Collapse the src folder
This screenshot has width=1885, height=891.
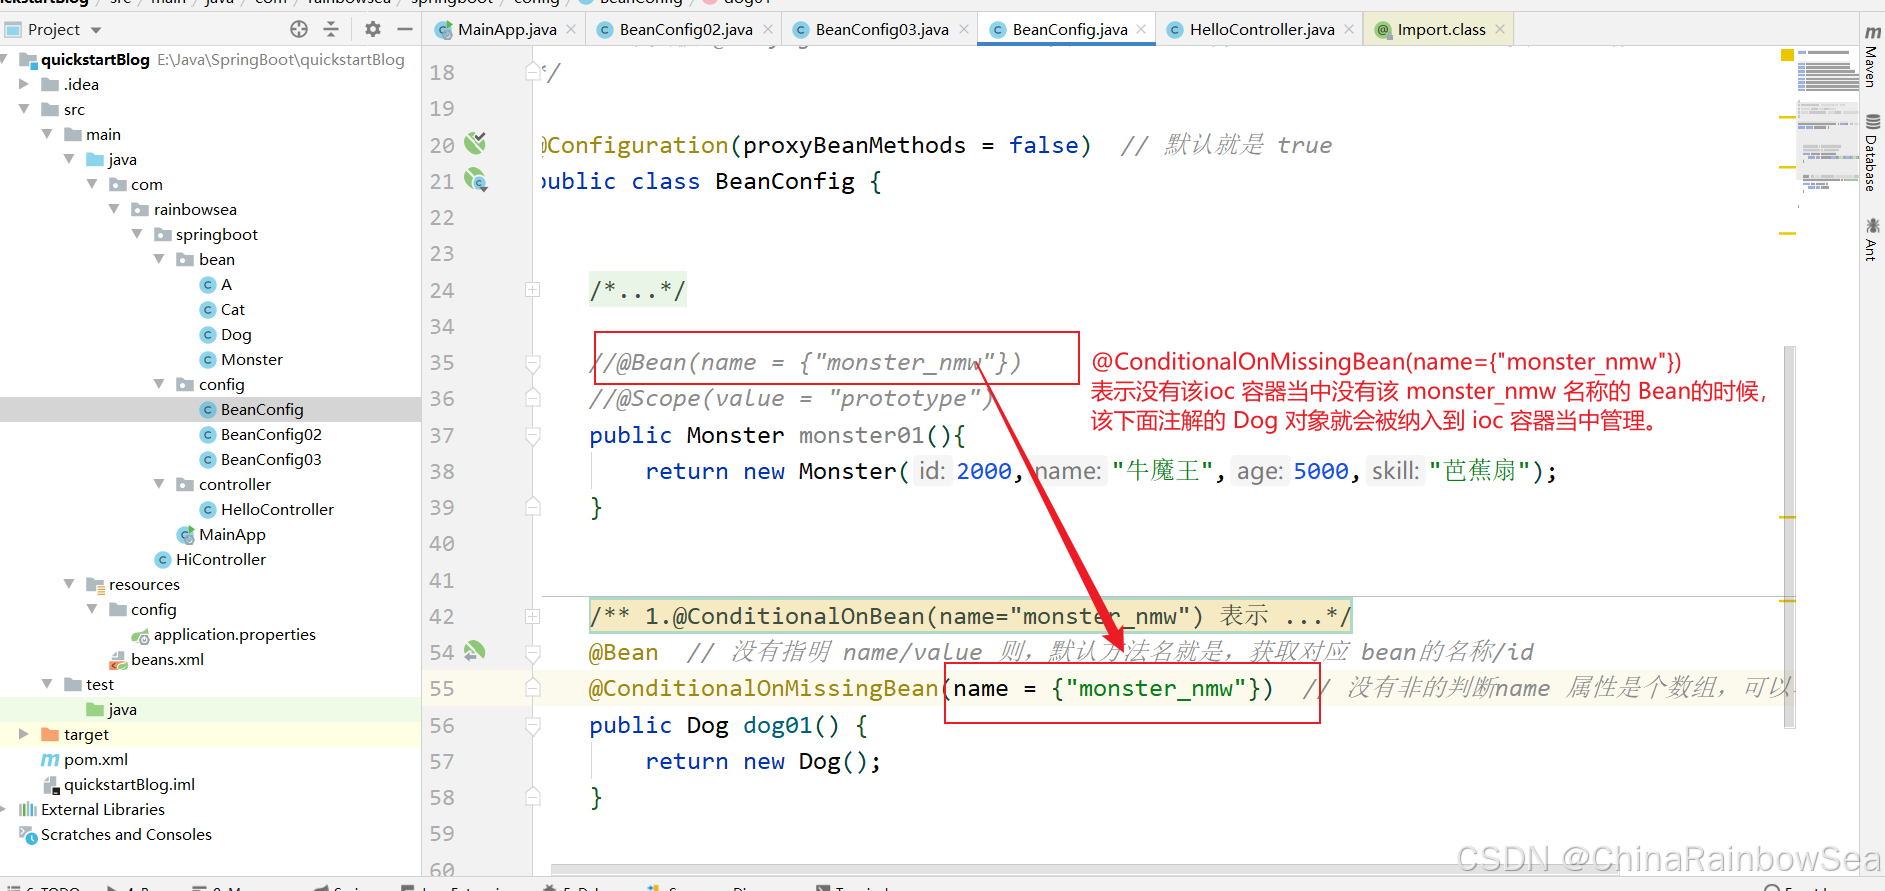point(24,109)
